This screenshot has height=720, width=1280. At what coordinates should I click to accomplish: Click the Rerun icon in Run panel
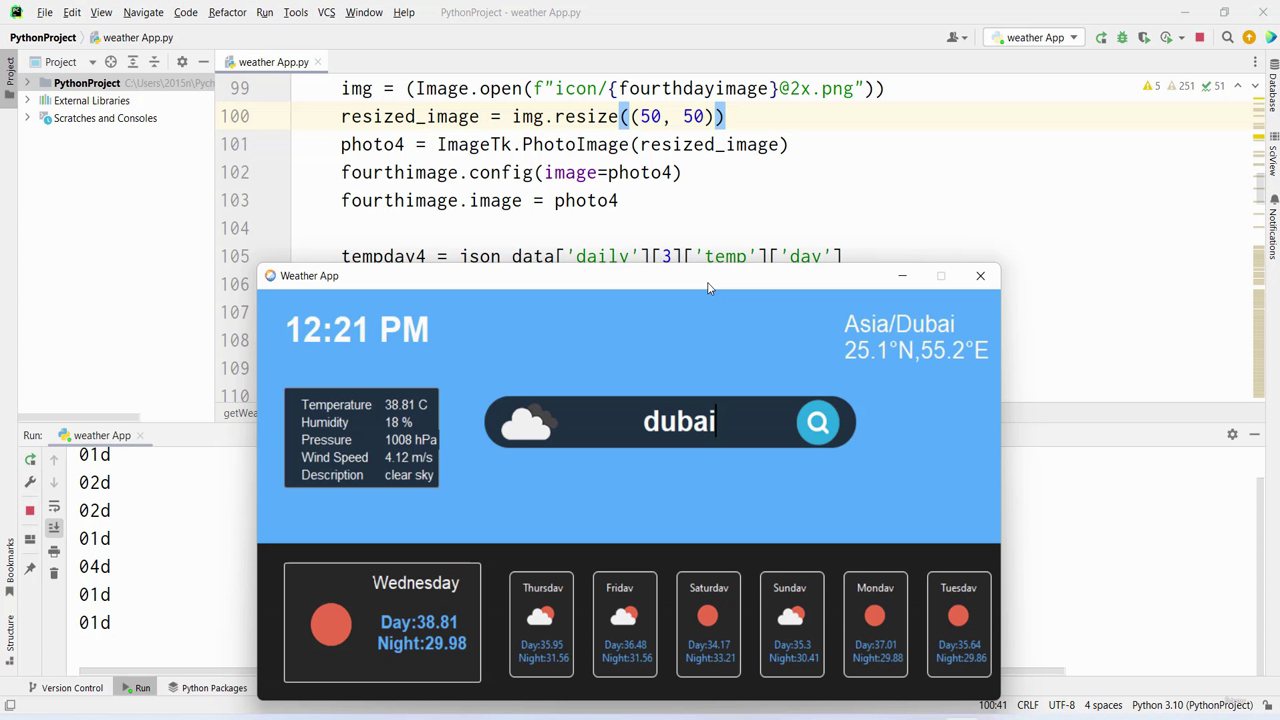click(x=30, y=460)
